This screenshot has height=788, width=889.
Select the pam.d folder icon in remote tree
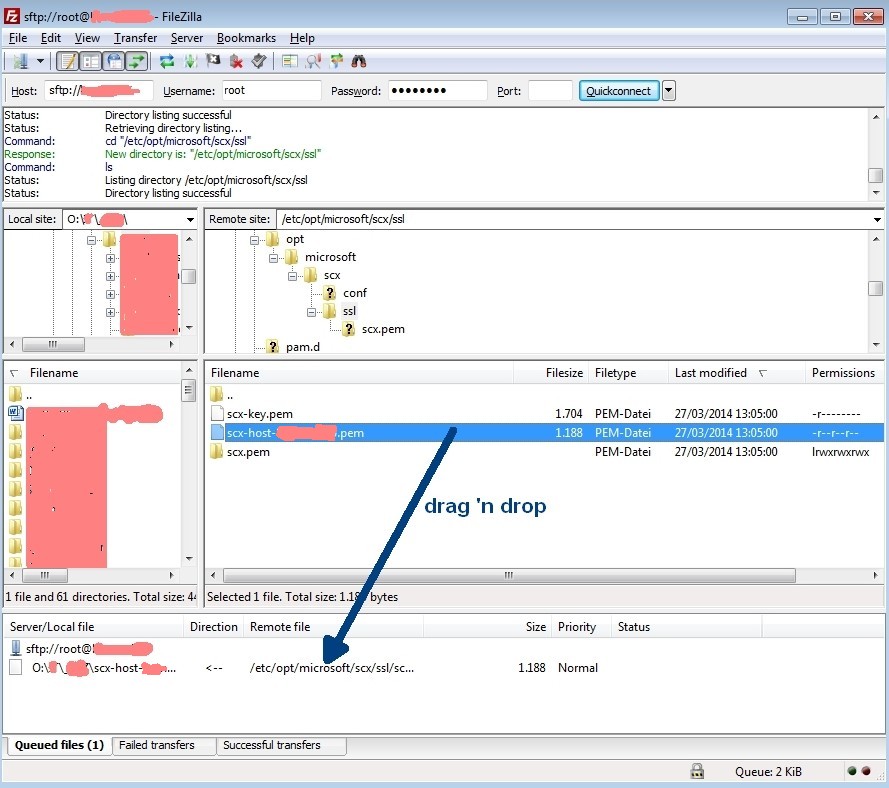point(273,346)
